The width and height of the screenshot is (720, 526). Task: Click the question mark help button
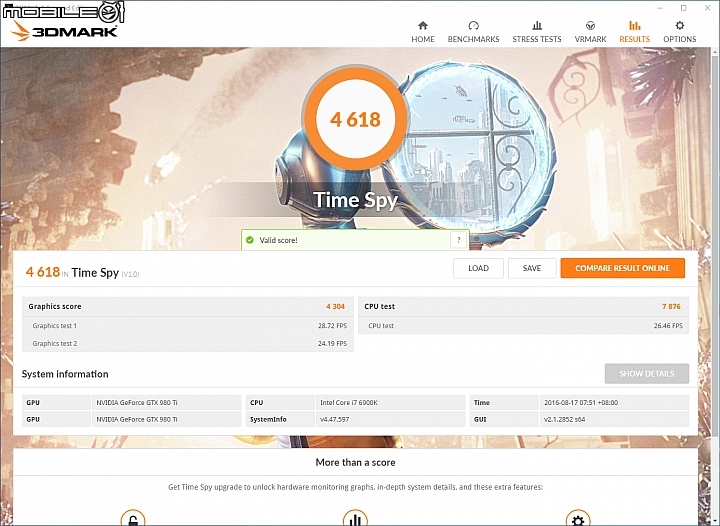(458, 240)
